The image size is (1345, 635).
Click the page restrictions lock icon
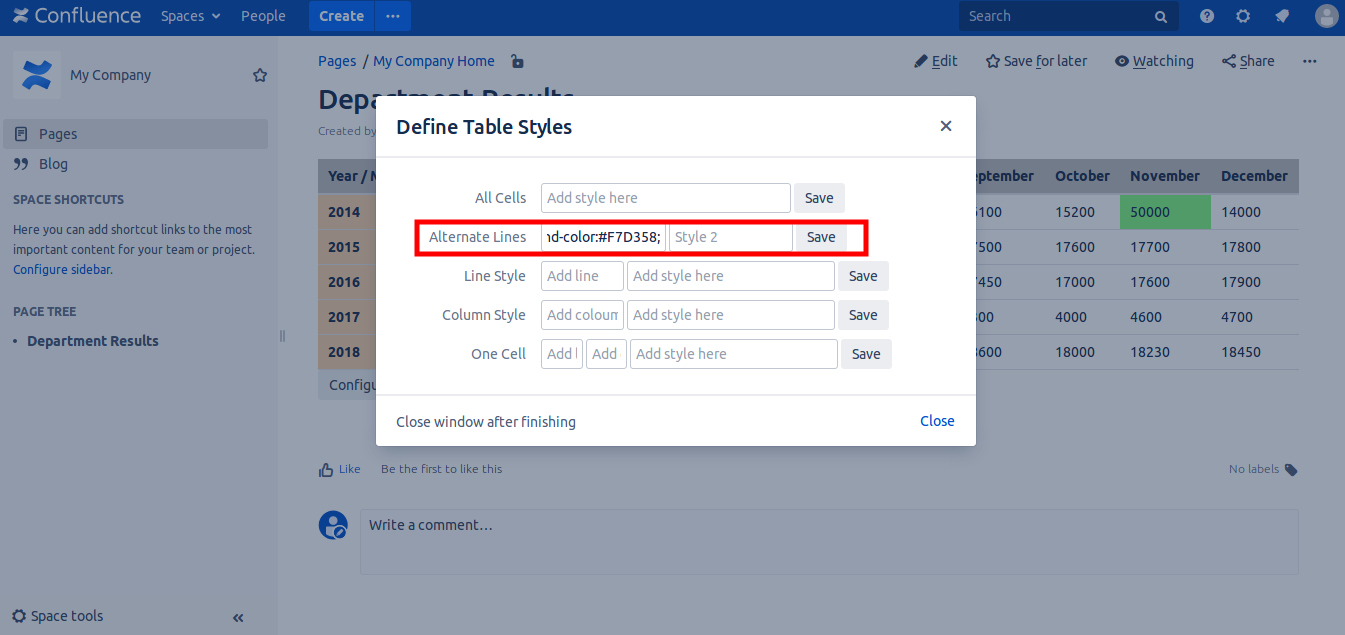(x=517, y=61)
